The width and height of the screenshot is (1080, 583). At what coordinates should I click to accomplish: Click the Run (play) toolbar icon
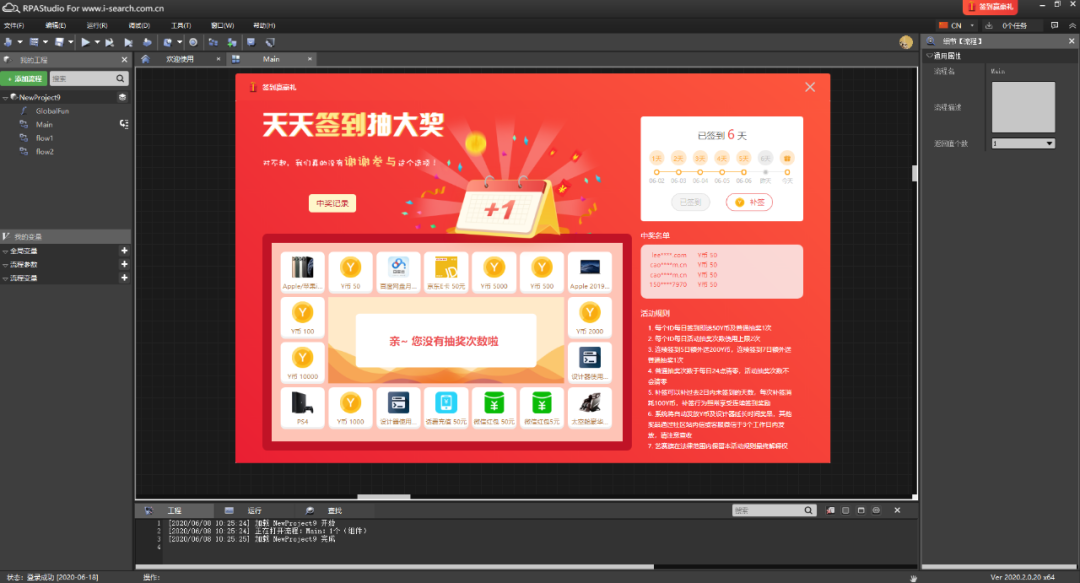tap(84, 42)
